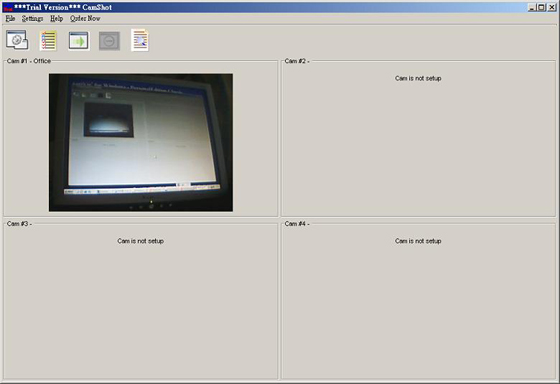Image resolution: width=560 pixels, height=384 pixels.
Task: Click the green arrow window toolbar icon
Action: (x=79, y=40)
